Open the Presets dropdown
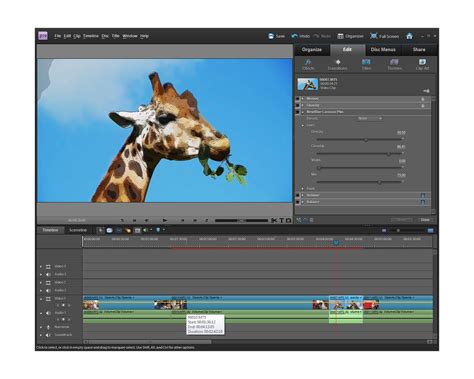 [x=369, y=118]
